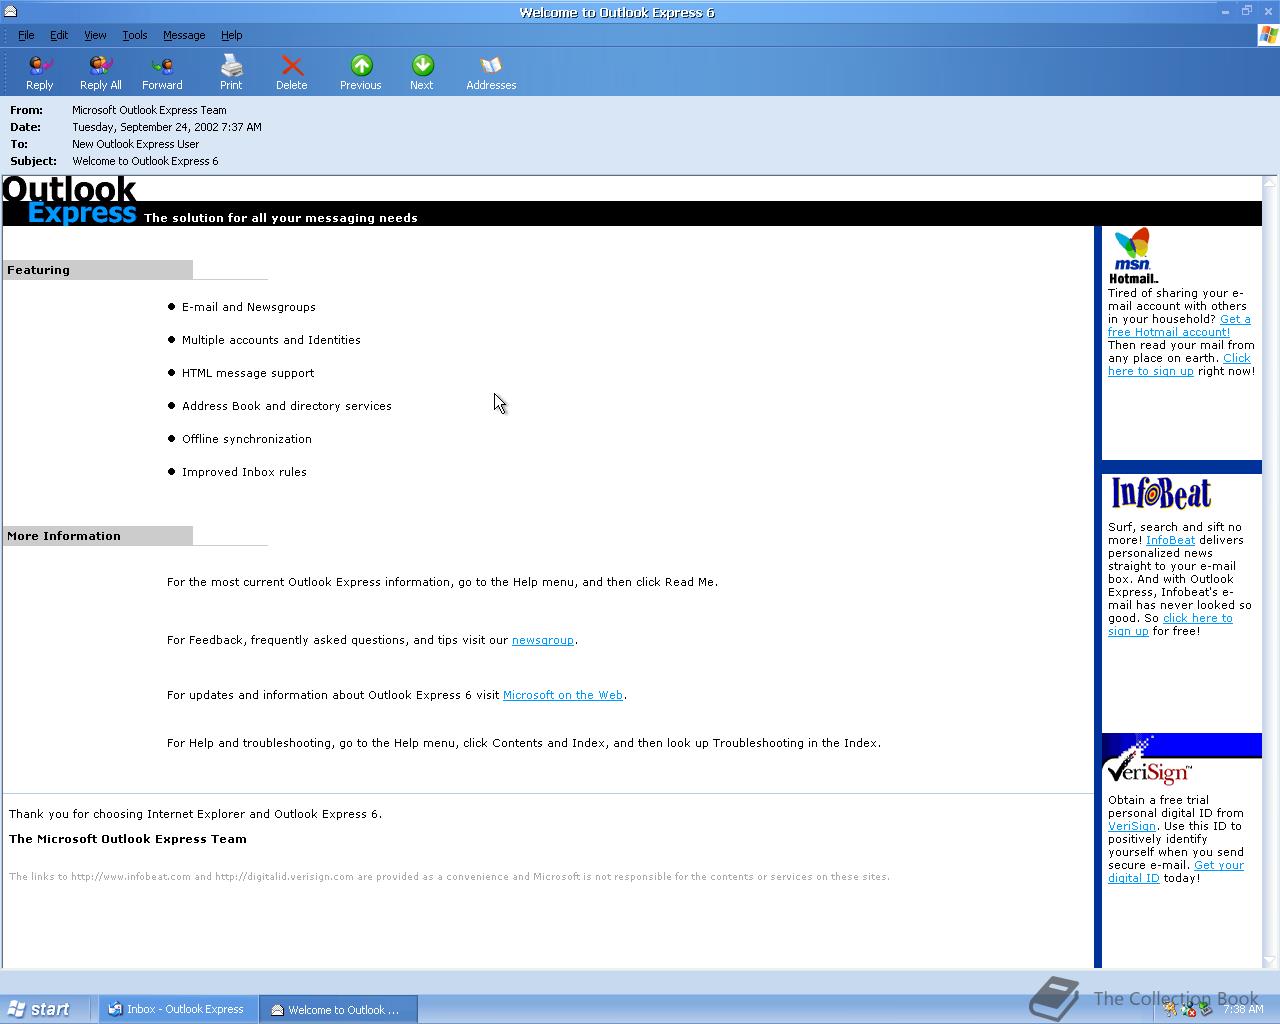1280x1024 pixels.
Task: Click the VeriSign logo
Action: point(1148,763)
